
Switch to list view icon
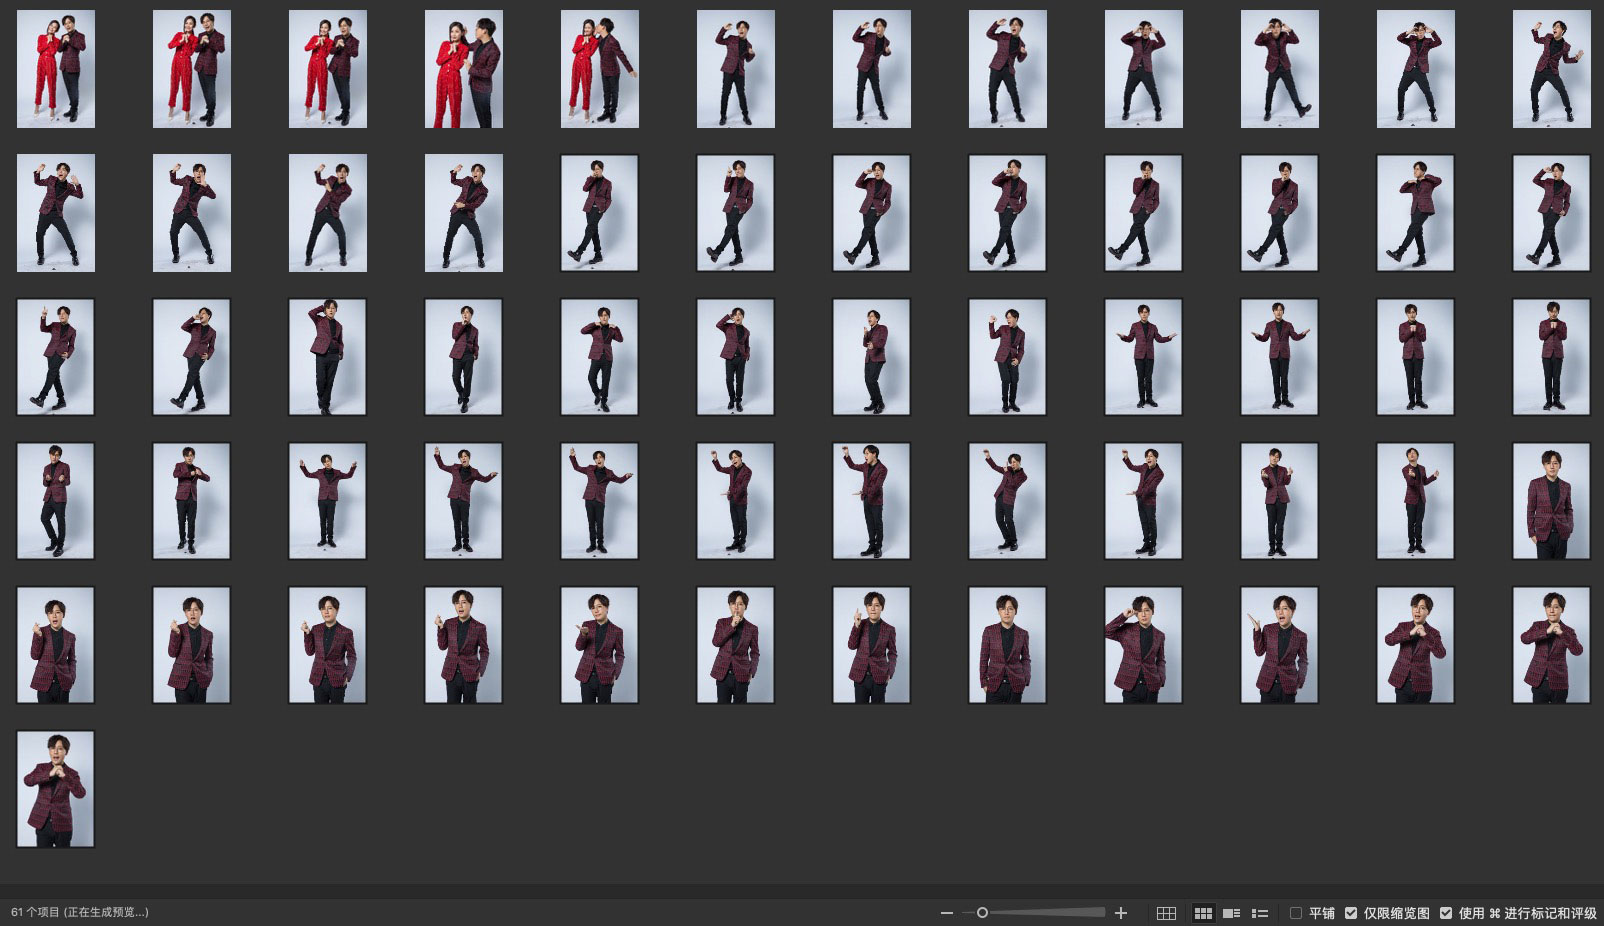[1260, 913]
